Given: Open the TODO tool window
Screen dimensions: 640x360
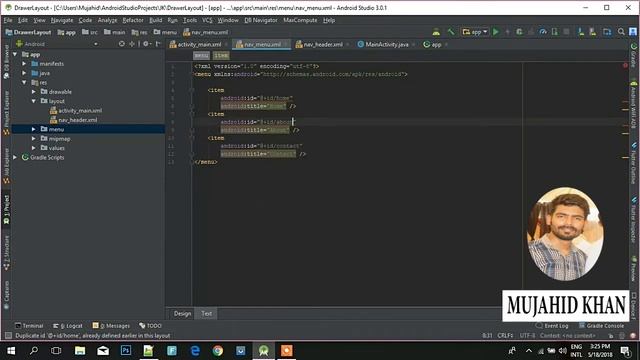Looking at the screenshot, I should point(150,326).
